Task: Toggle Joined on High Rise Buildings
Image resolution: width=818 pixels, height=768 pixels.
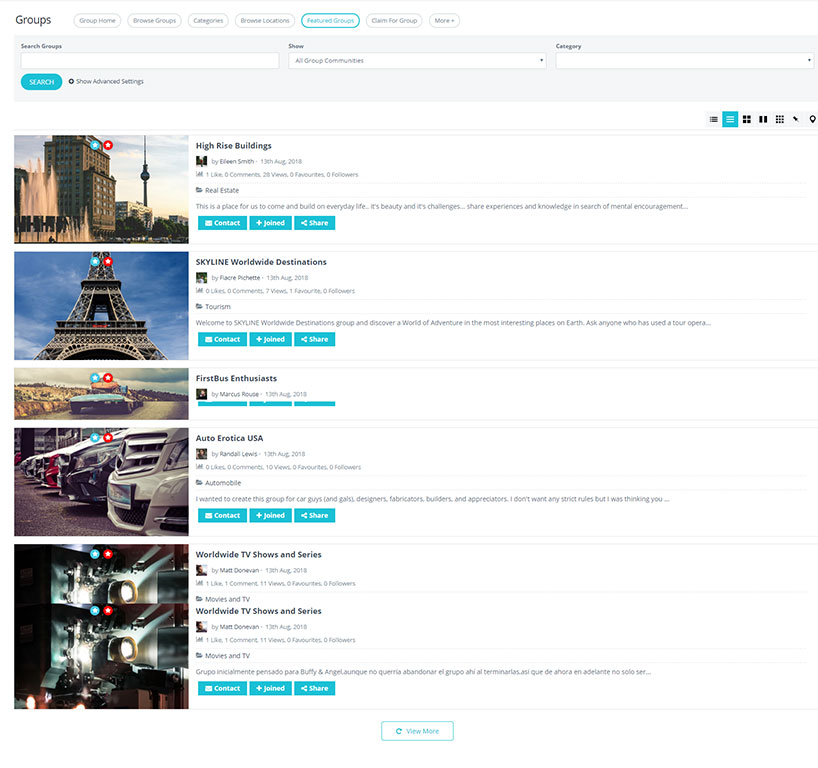Action: 270,223
